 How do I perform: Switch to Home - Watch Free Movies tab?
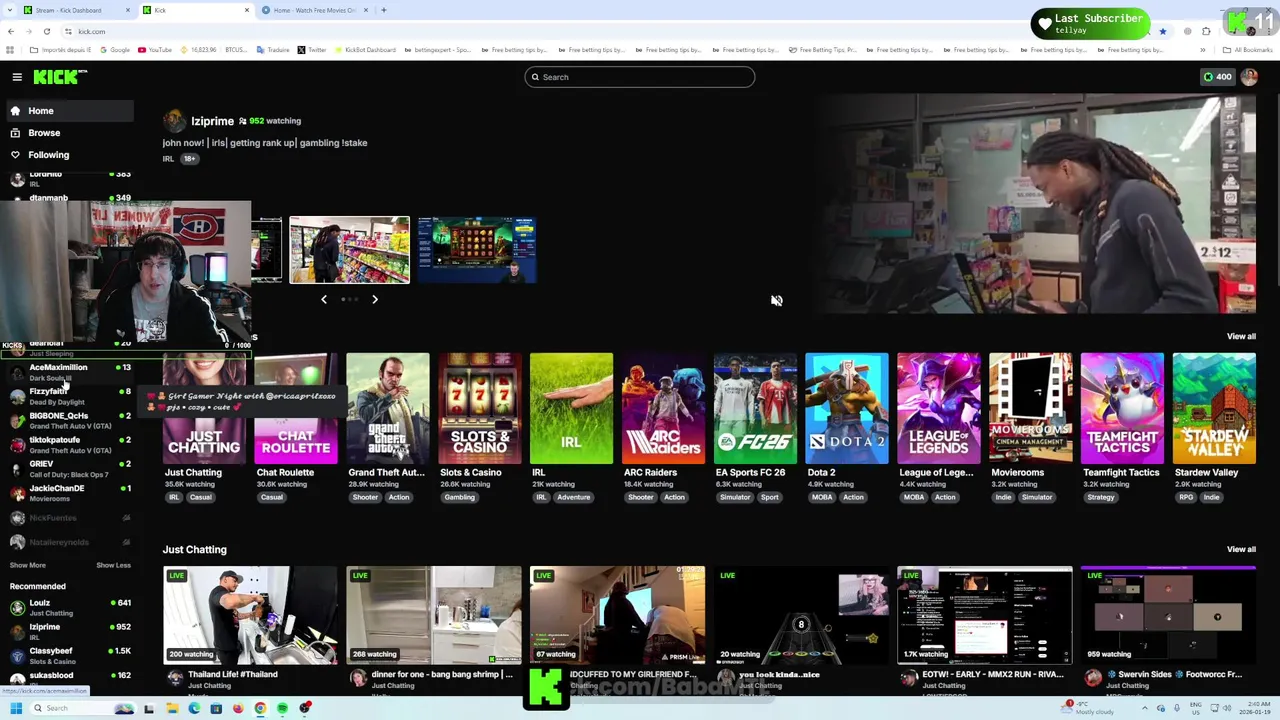(x=316, y=10)
